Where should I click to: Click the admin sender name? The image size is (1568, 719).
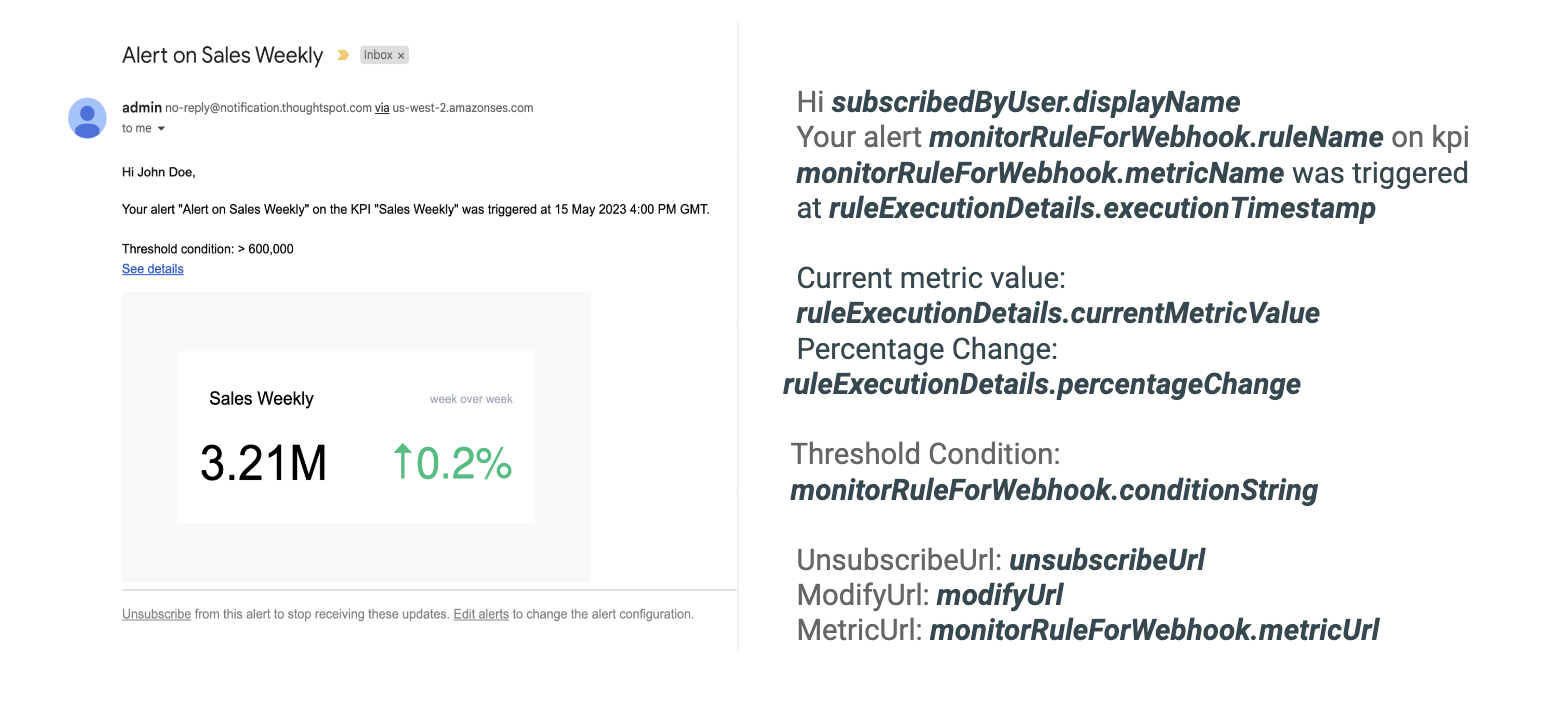(x=141, y=108)
